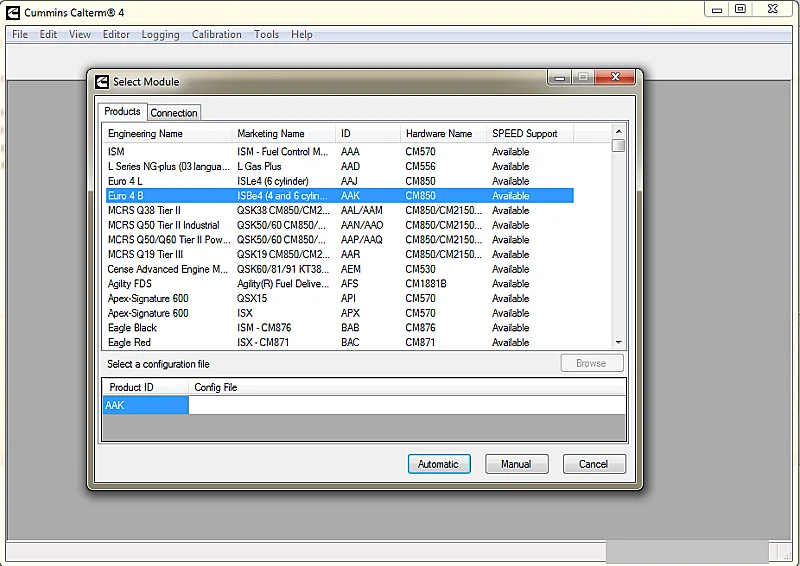Screen dimensions: 800x566
Task: Select the Eagle Red row
Action: (x=339, y=342)
